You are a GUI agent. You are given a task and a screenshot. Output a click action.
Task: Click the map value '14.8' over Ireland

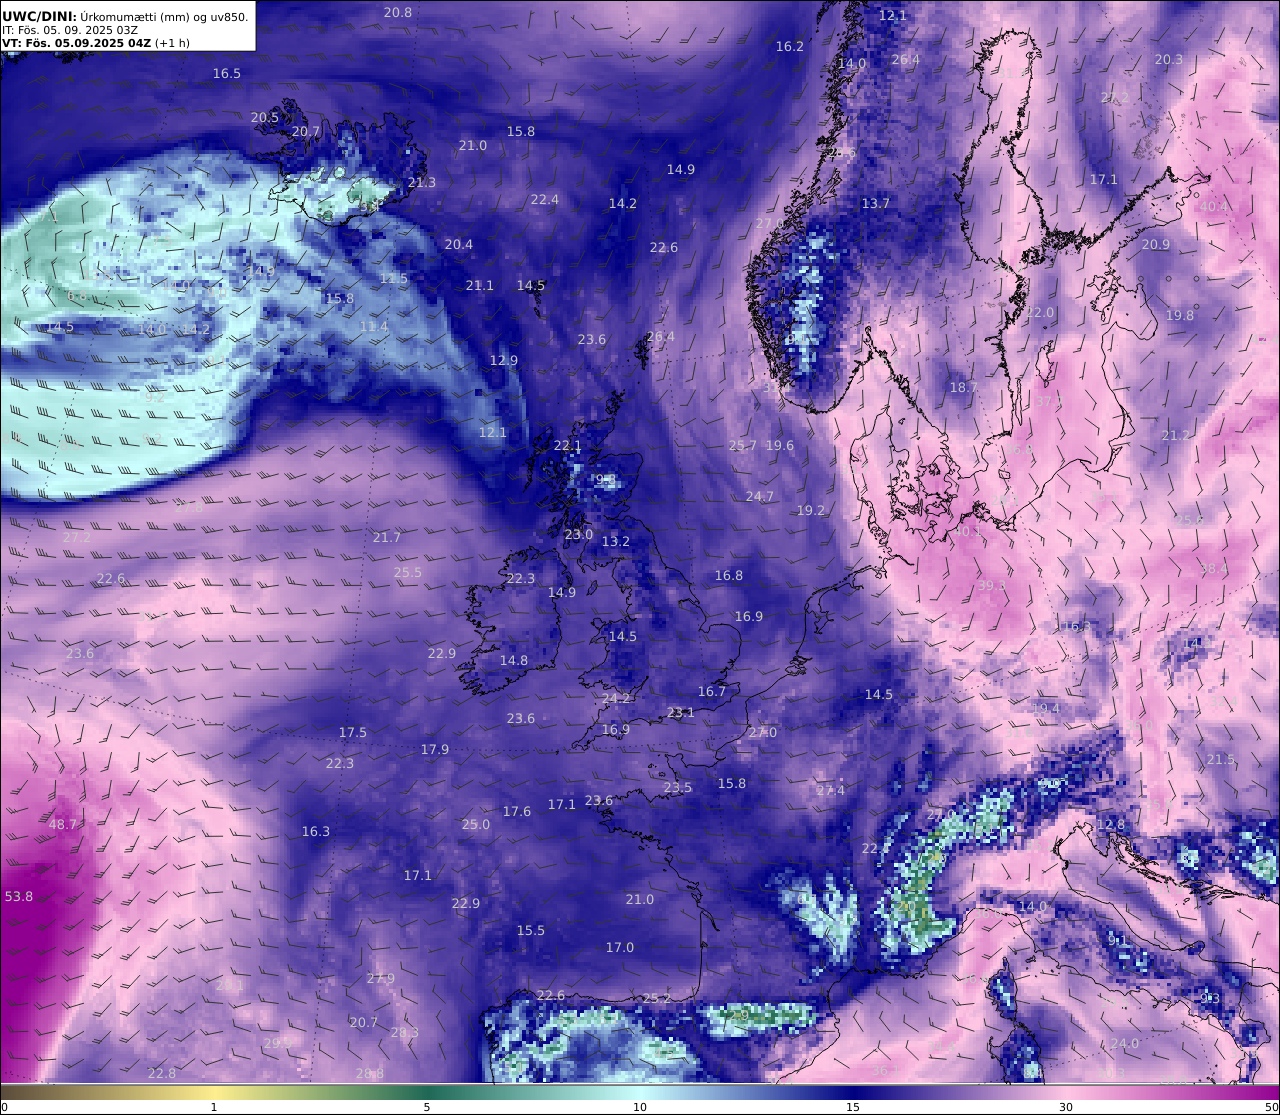(x=514, y=661)
